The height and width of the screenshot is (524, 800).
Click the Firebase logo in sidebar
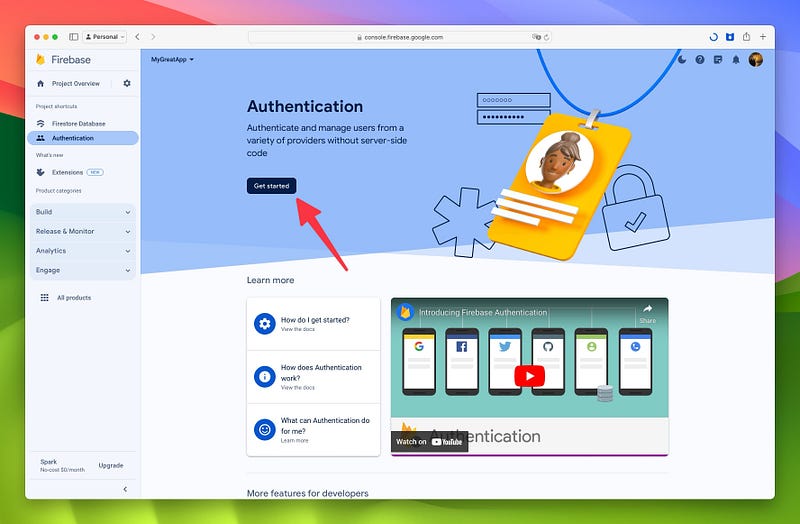point(41,60)
